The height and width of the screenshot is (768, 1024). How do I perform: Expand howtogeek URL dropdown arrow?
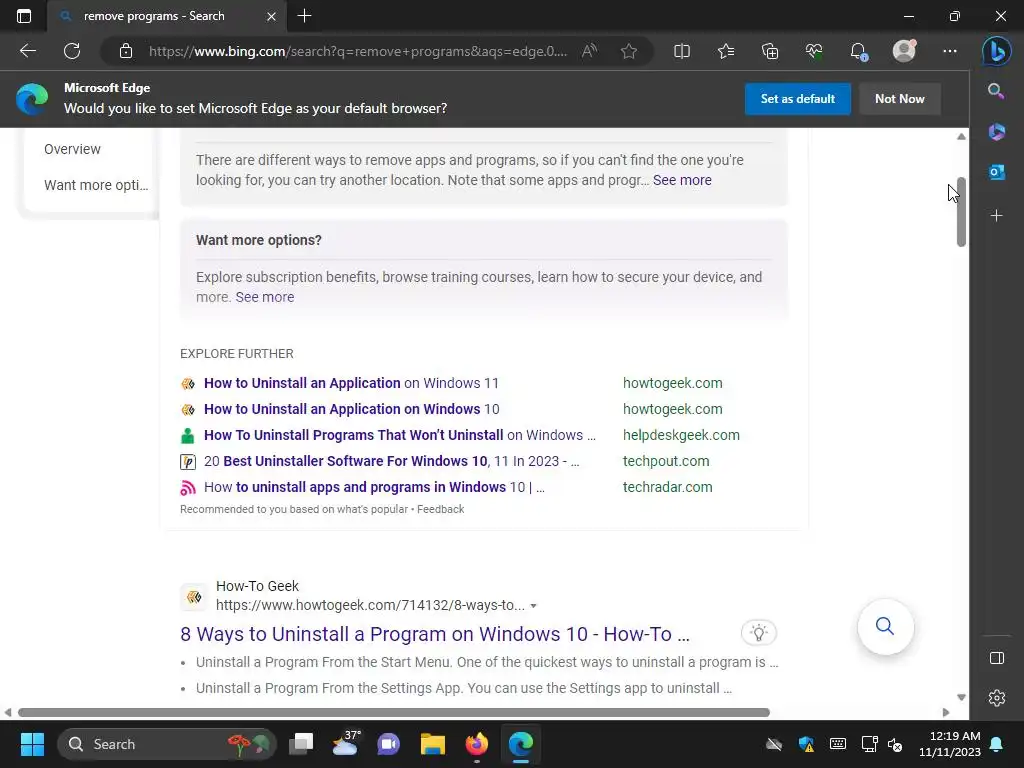pyautogui.click(x=534, y=606)
